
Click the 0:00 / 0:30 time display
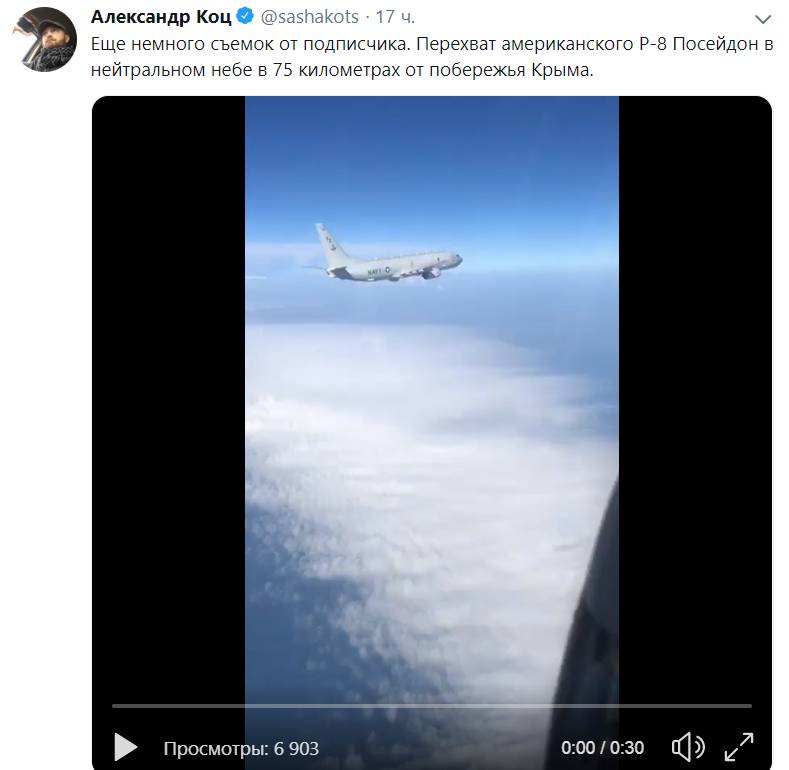602,748
